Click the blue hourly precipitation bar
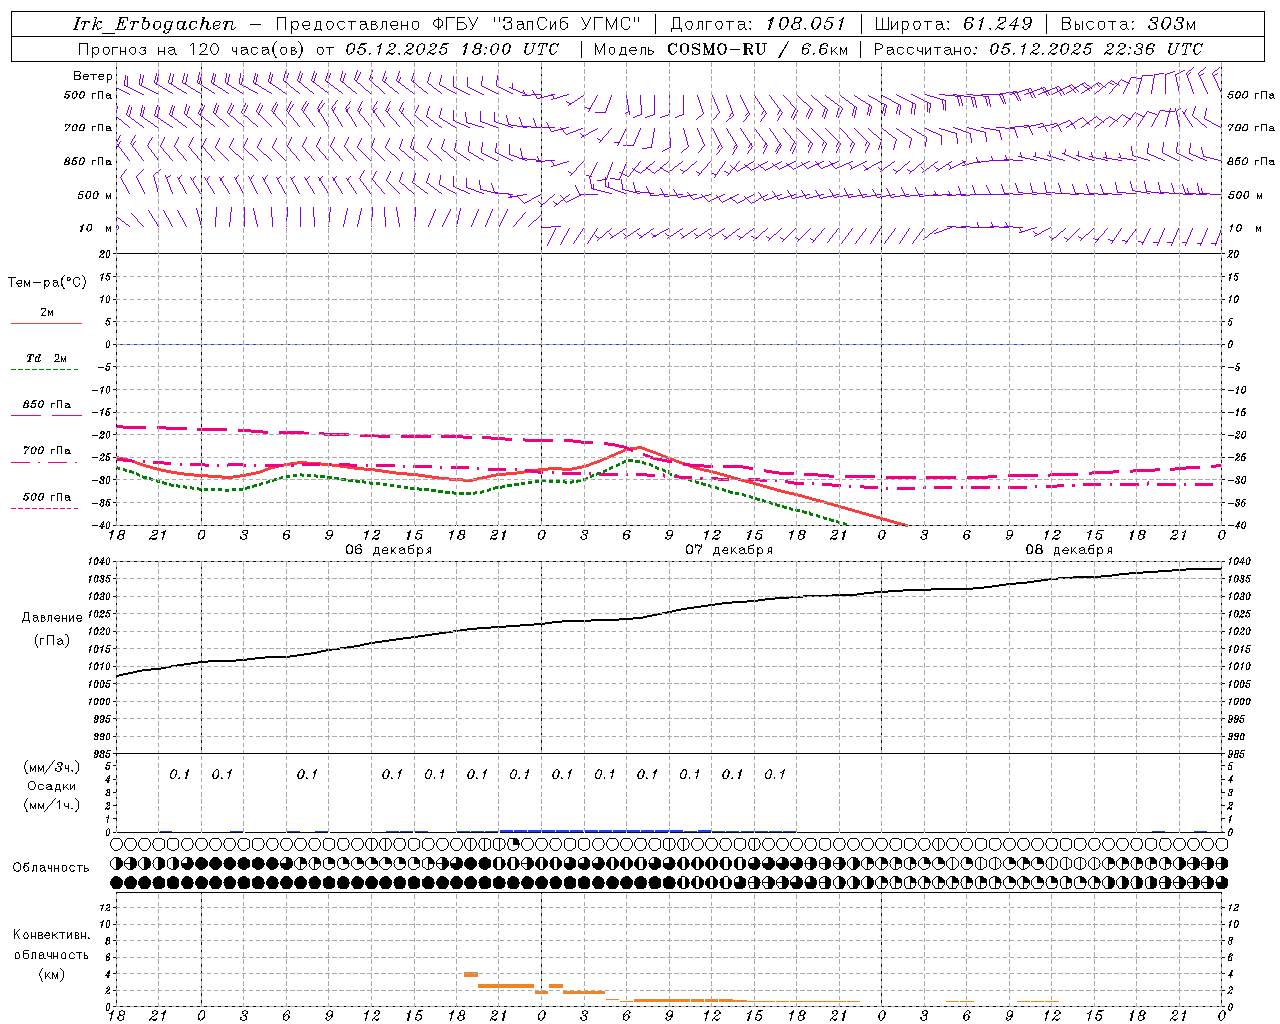This screenshot has height=1024, width=1280. (605, 830)
